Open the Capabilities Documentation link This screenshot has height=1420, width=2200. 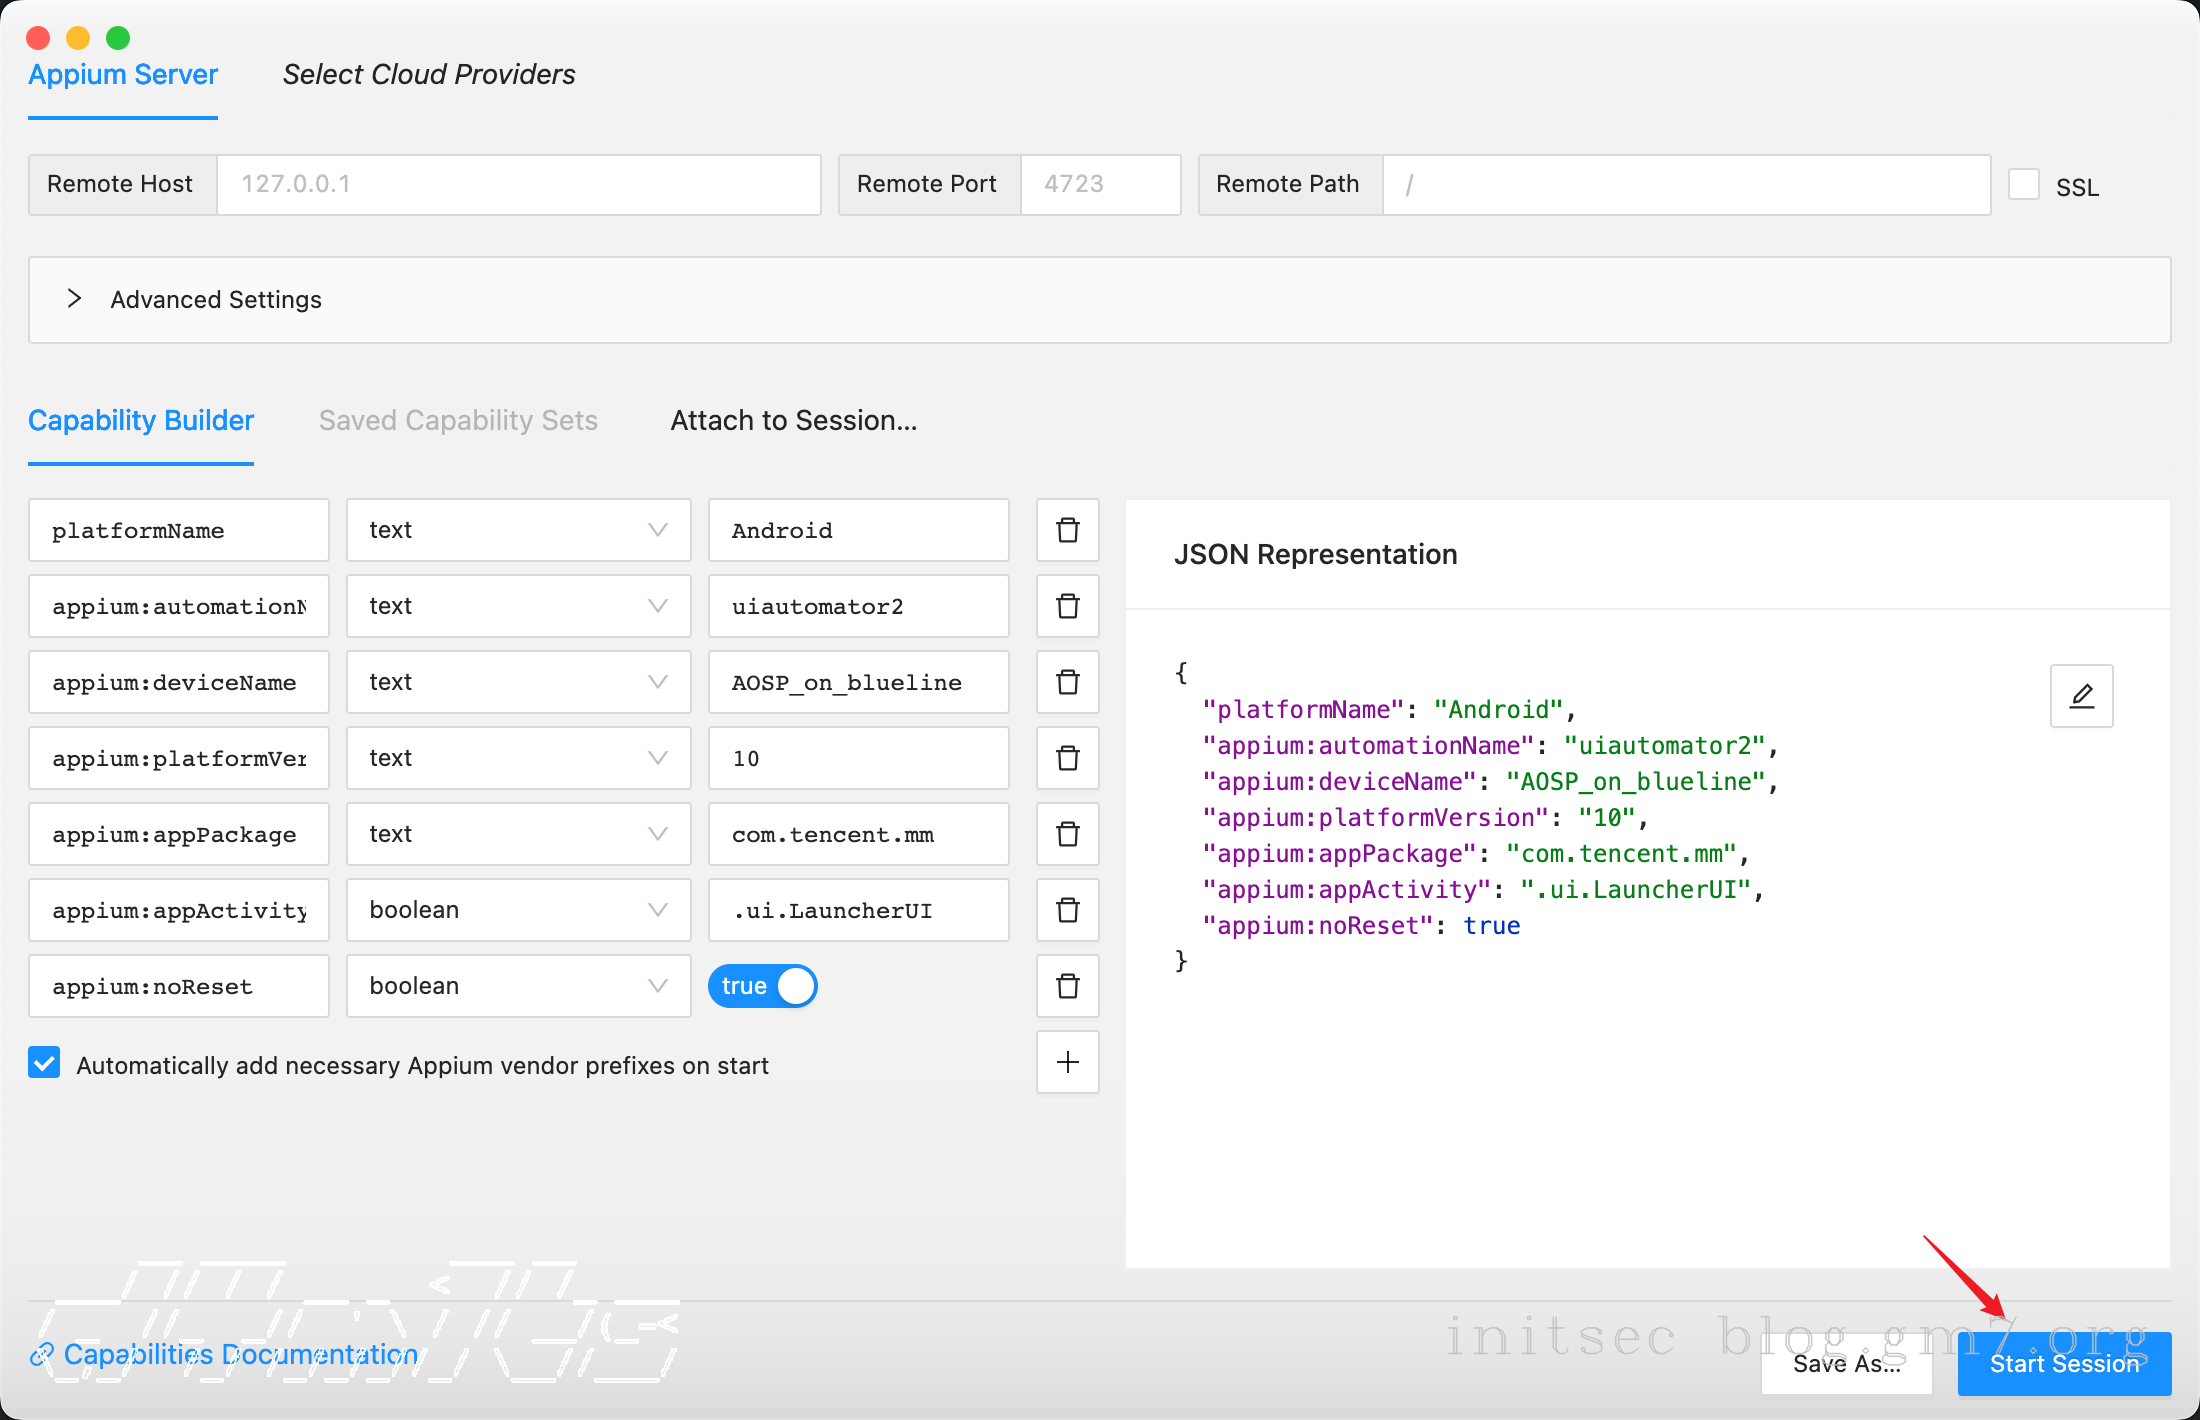click(x=240, y=1355)
